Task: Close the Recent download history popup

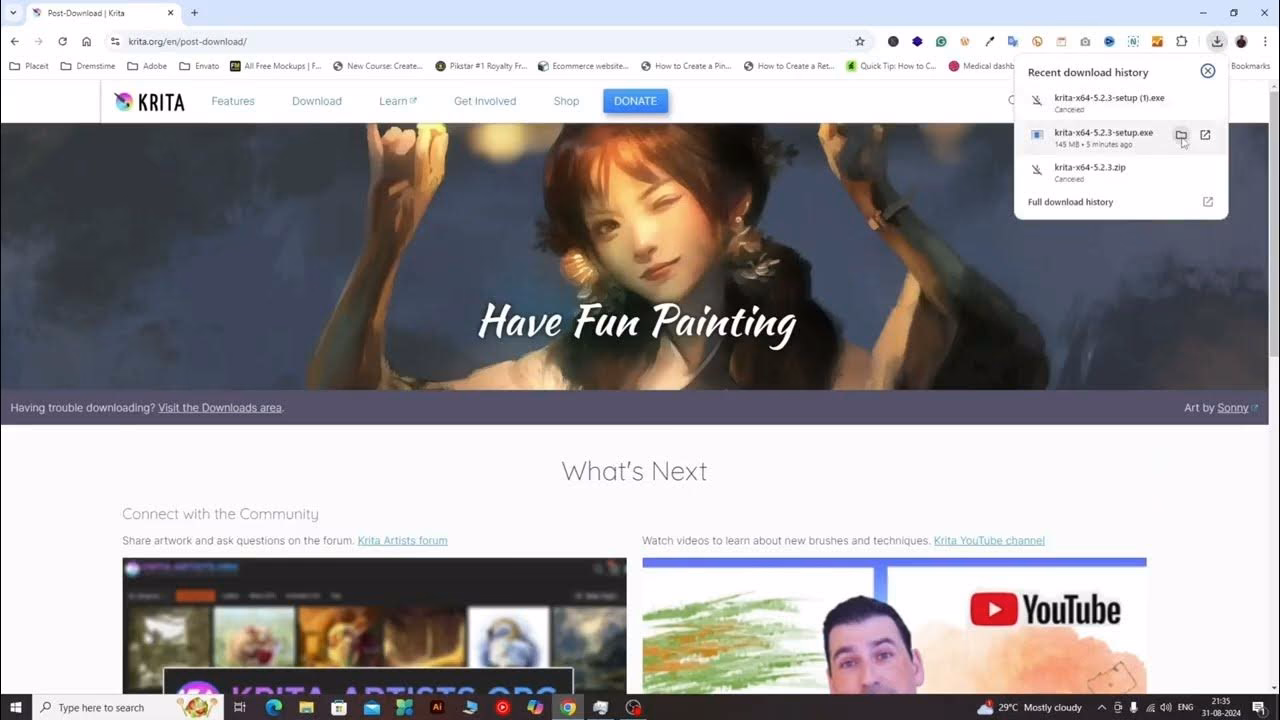Action: [x=1207, y=71]
